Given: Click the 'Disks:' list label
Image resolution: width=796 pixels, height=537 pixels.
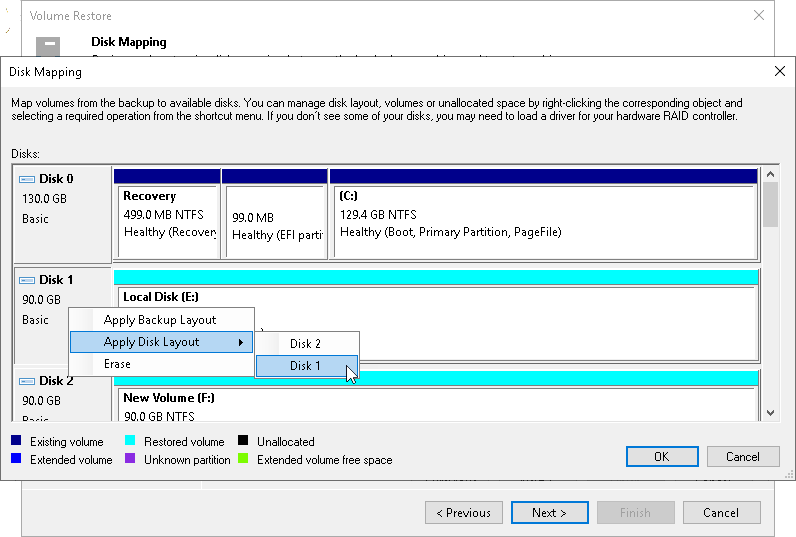Looking at the screenshot, I should tap(25, 154).
